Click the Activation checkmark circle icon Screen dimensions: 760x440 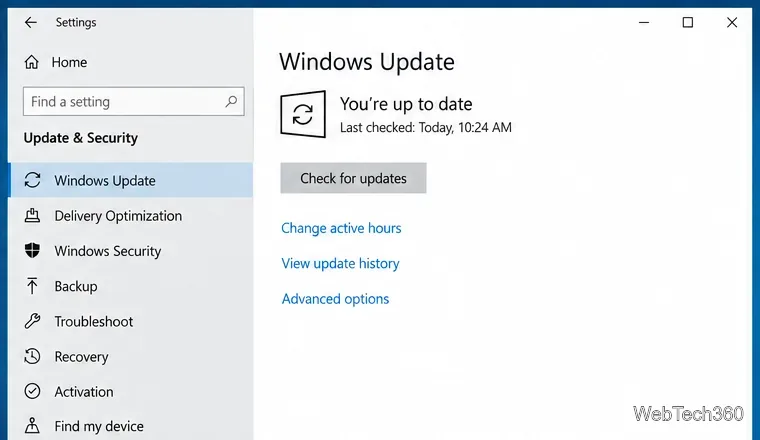(32, 391)
